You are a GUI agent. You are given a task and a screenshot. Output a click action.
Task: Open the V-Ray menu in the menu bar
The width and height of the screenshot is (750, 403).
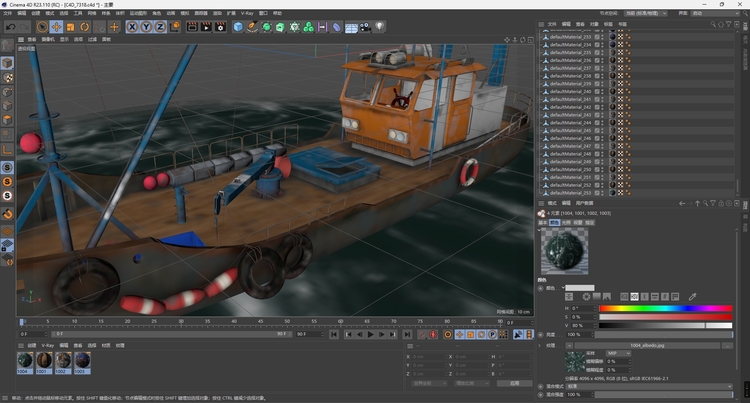point(246,14)
